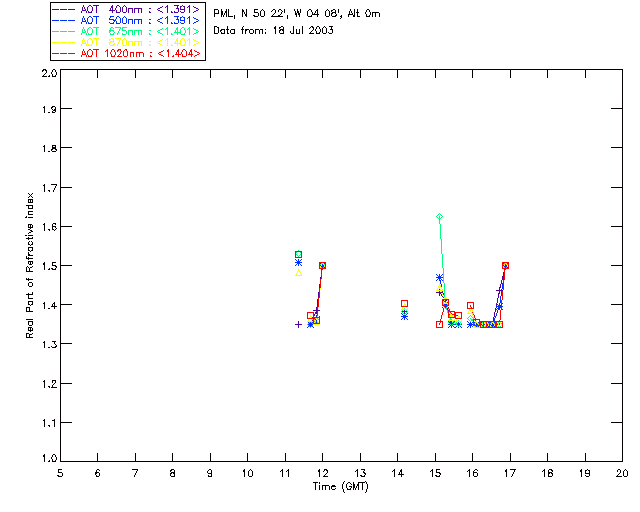Click the 2.0 tick on the y-axis

coord(48,74)
